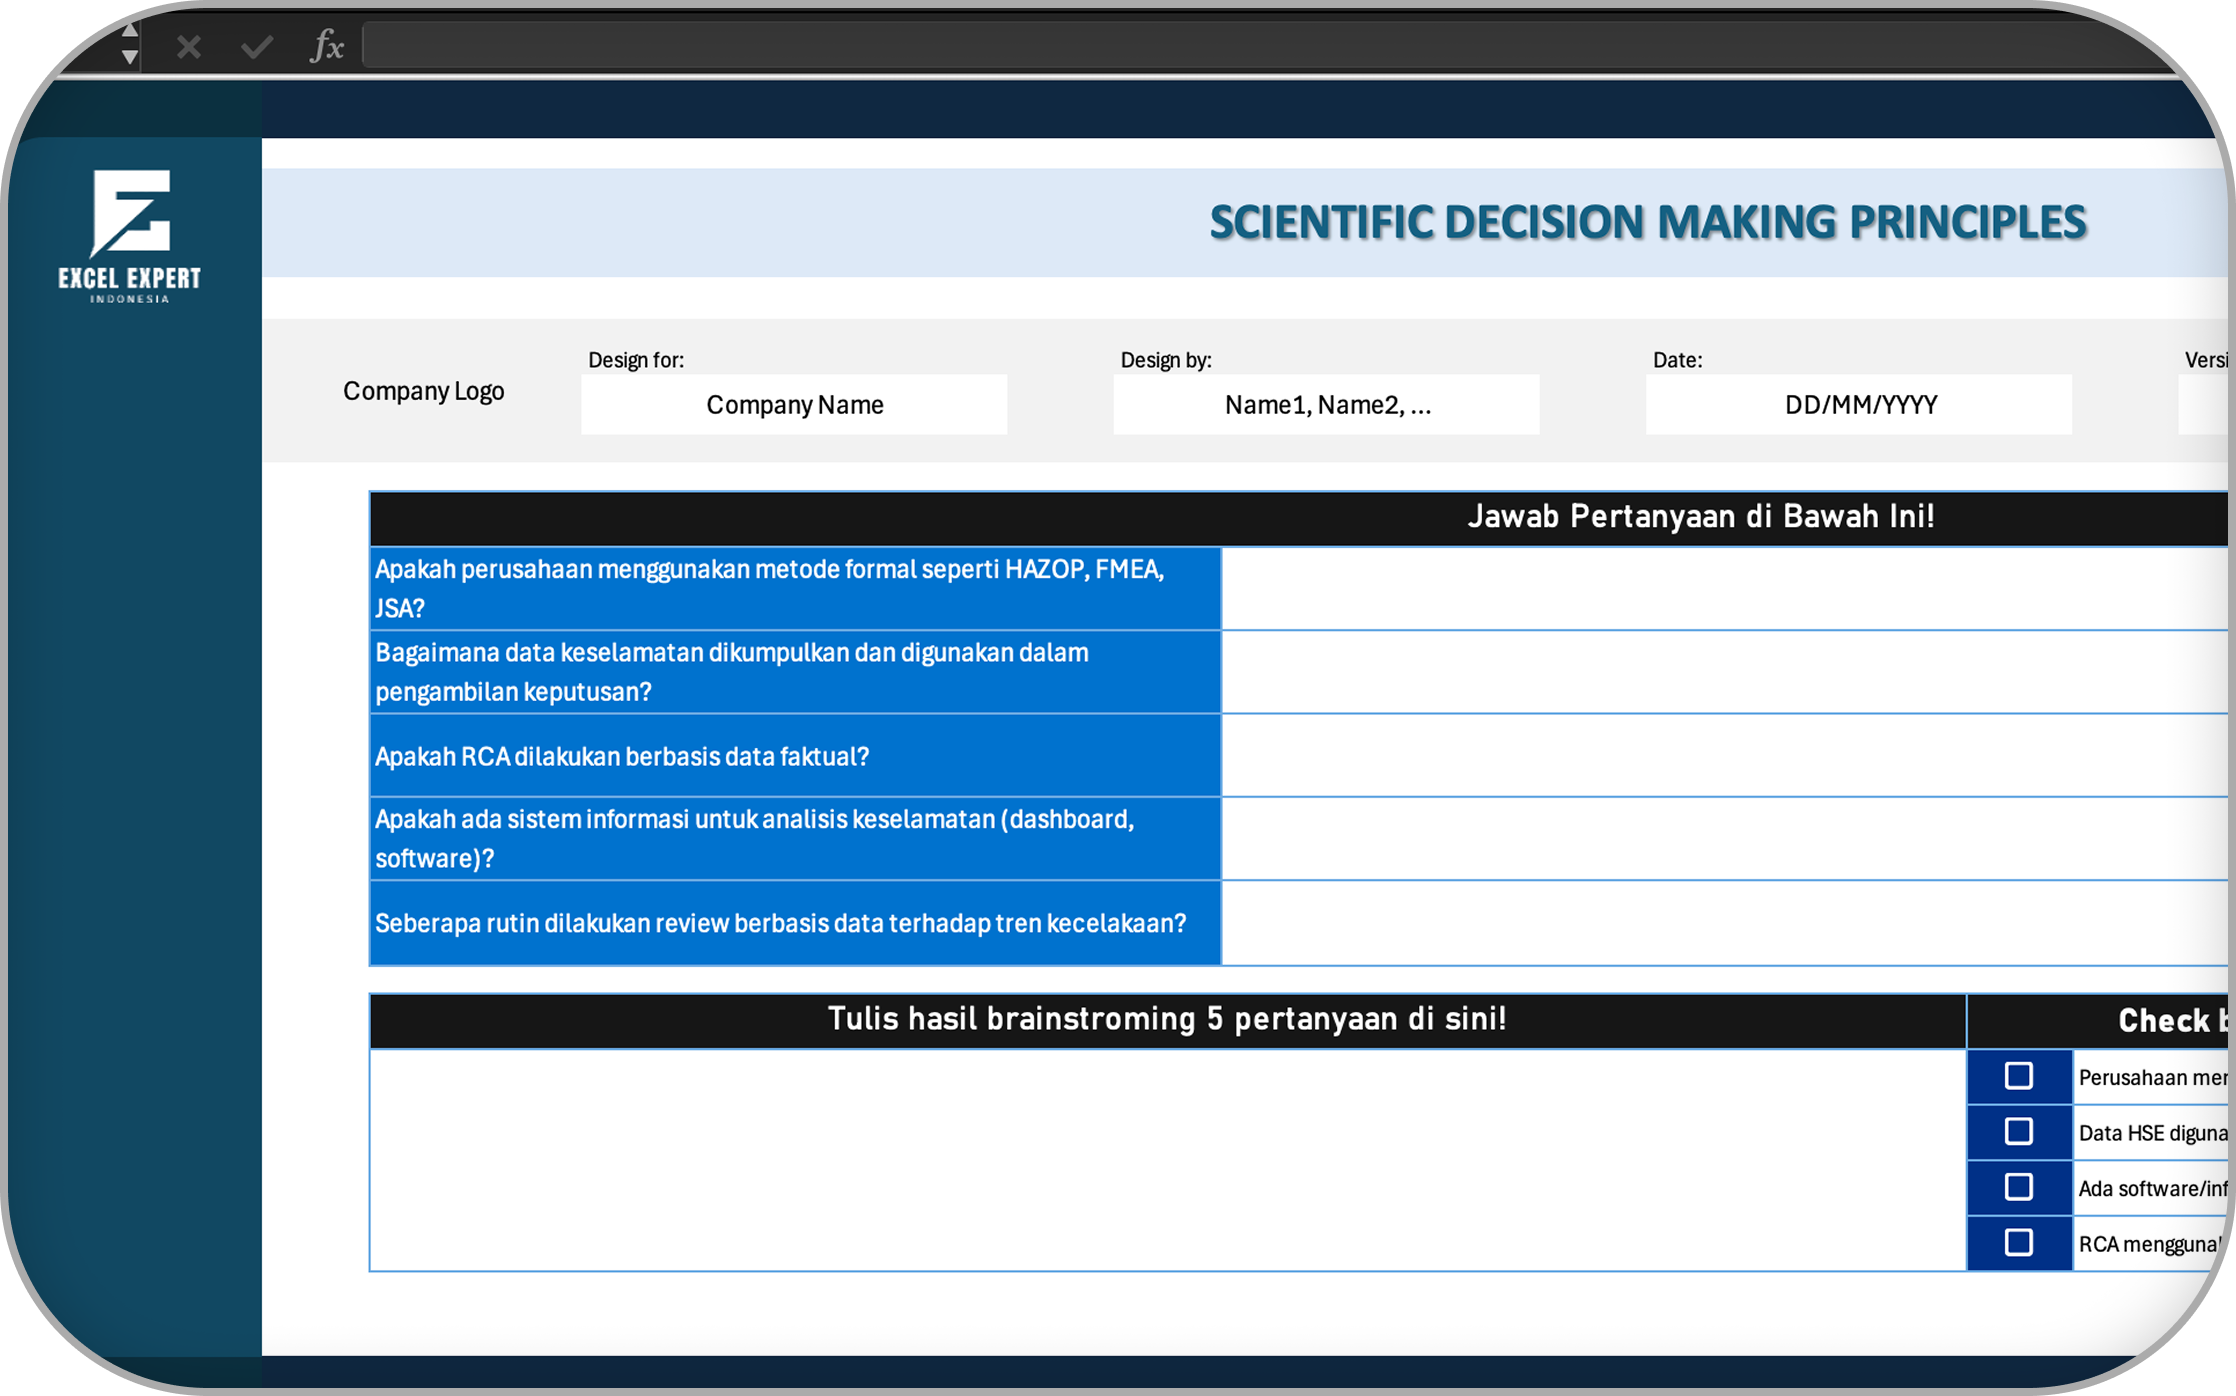Viewport: 2236px width, 1396px height.
Task: Click the name box down arrow
Action: coord(130,58)
